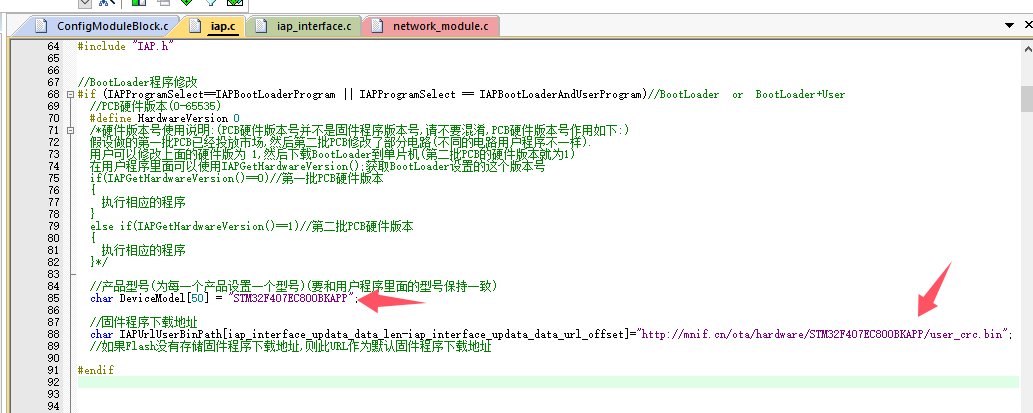Click 'IAPBootLoaderAndUserProgram' in the #if condition
This screenshot has height=413, width=1033.
561,94
